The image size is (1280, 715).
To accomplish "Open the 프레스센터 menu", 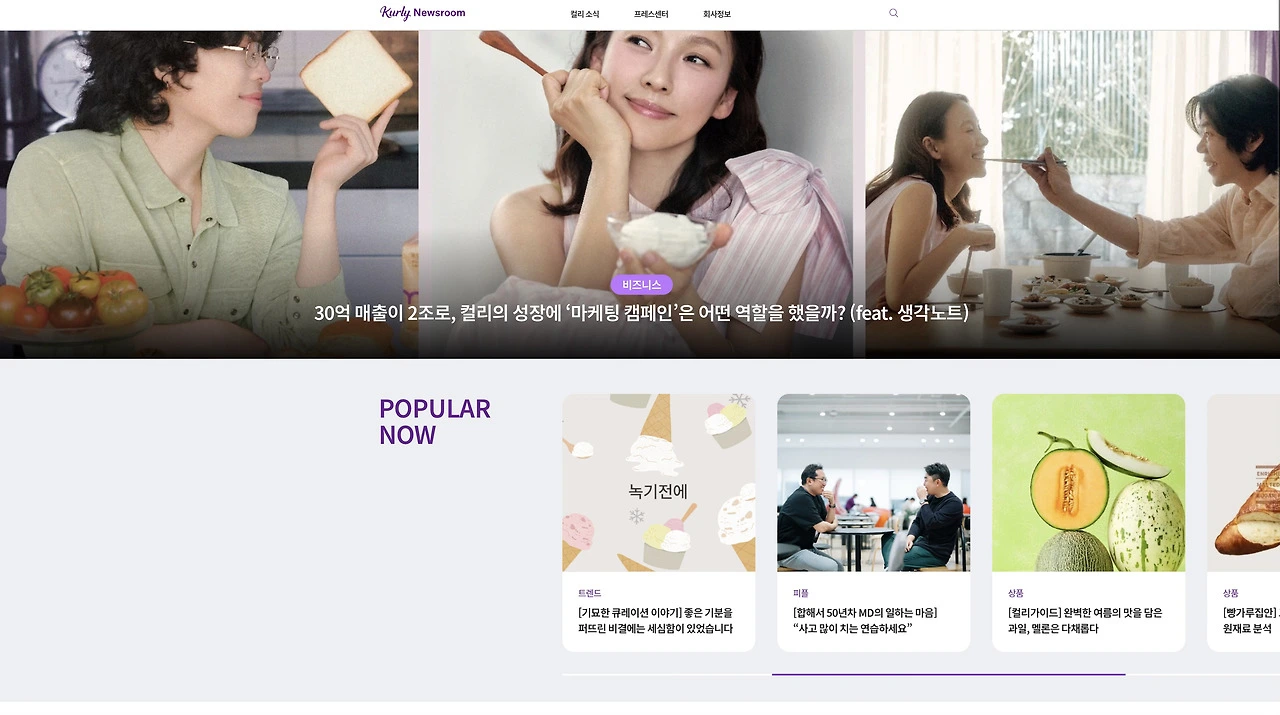I will pyautogui.click(x=651, y=14).
